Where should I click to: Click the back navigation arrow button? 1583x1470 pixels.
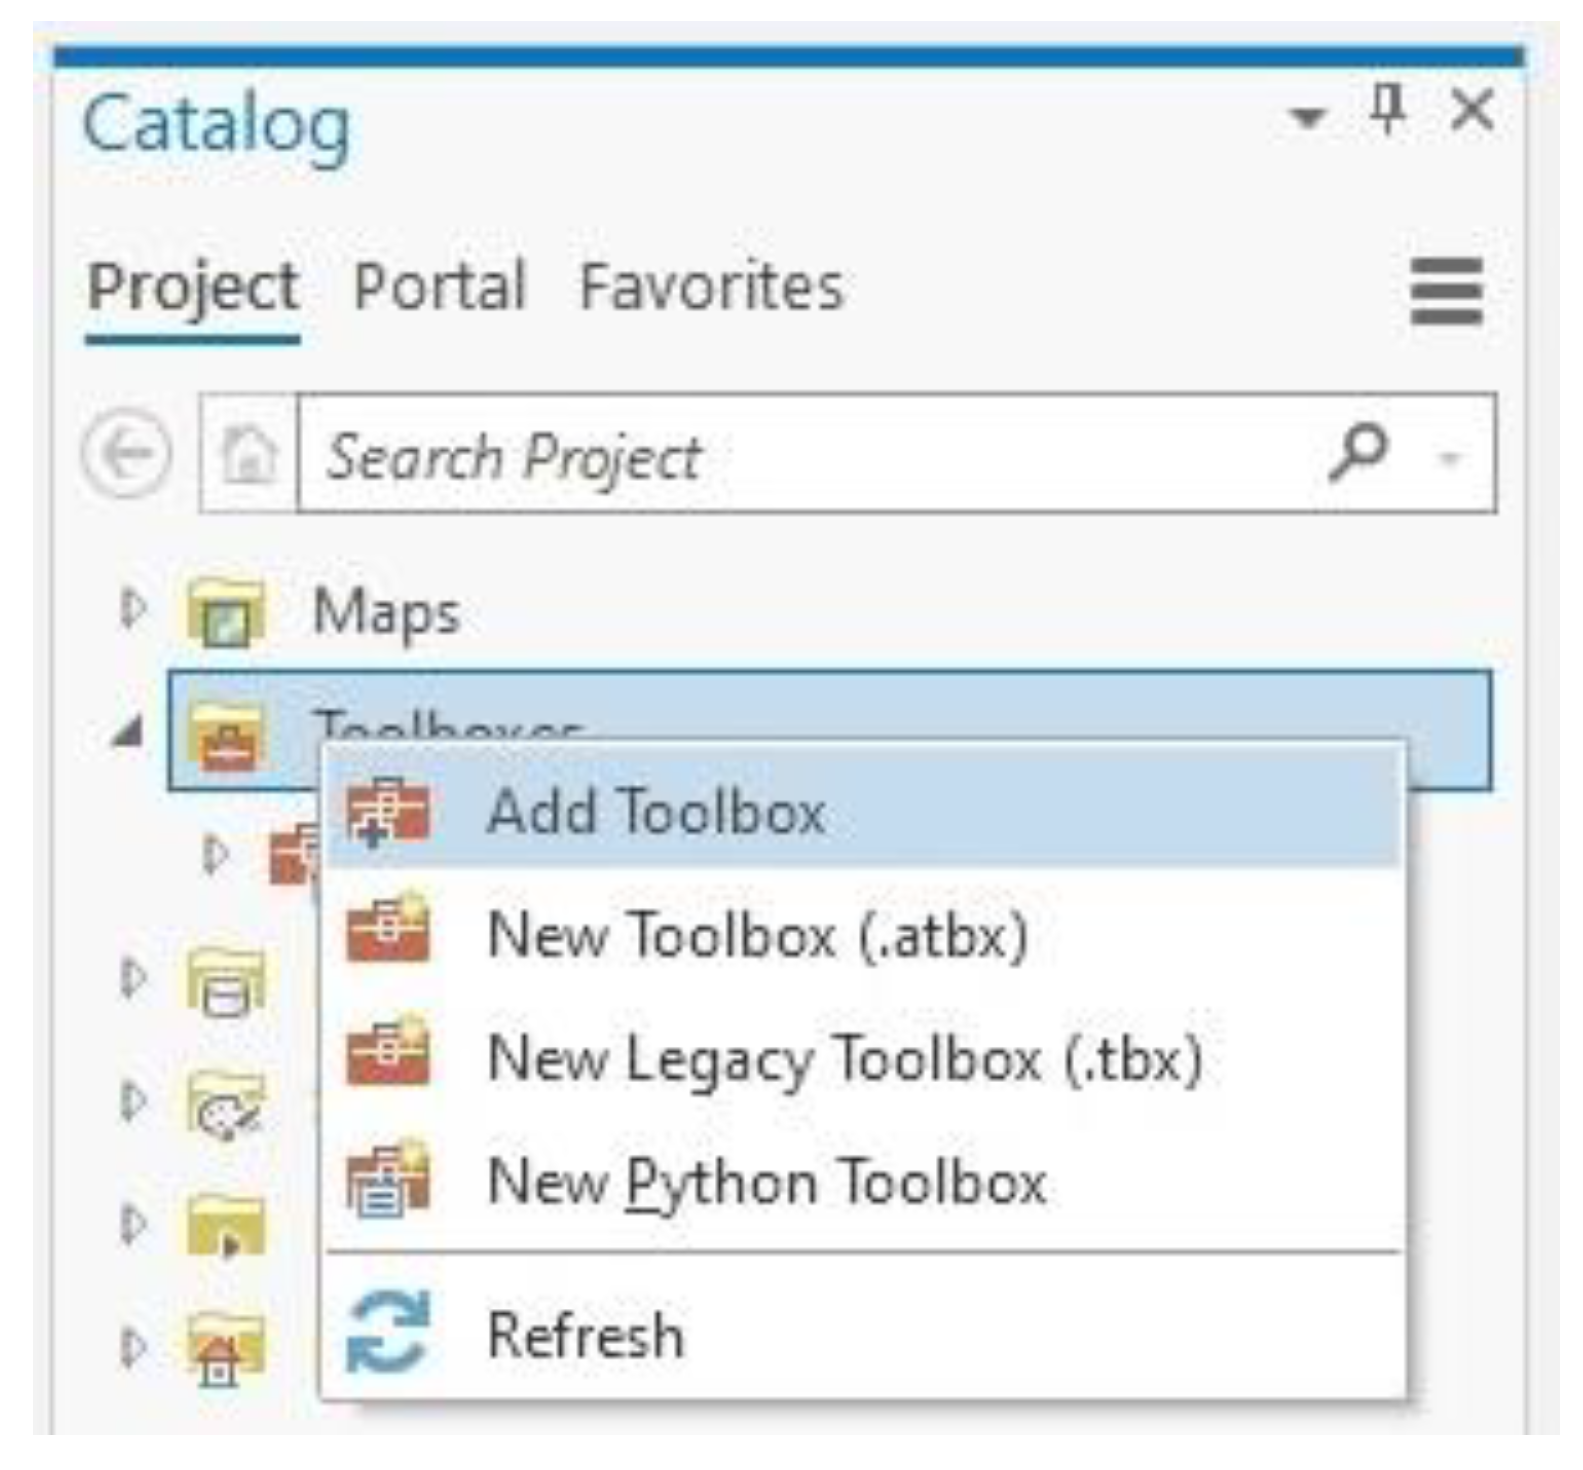pyautogui.click(x=126, y=454)
